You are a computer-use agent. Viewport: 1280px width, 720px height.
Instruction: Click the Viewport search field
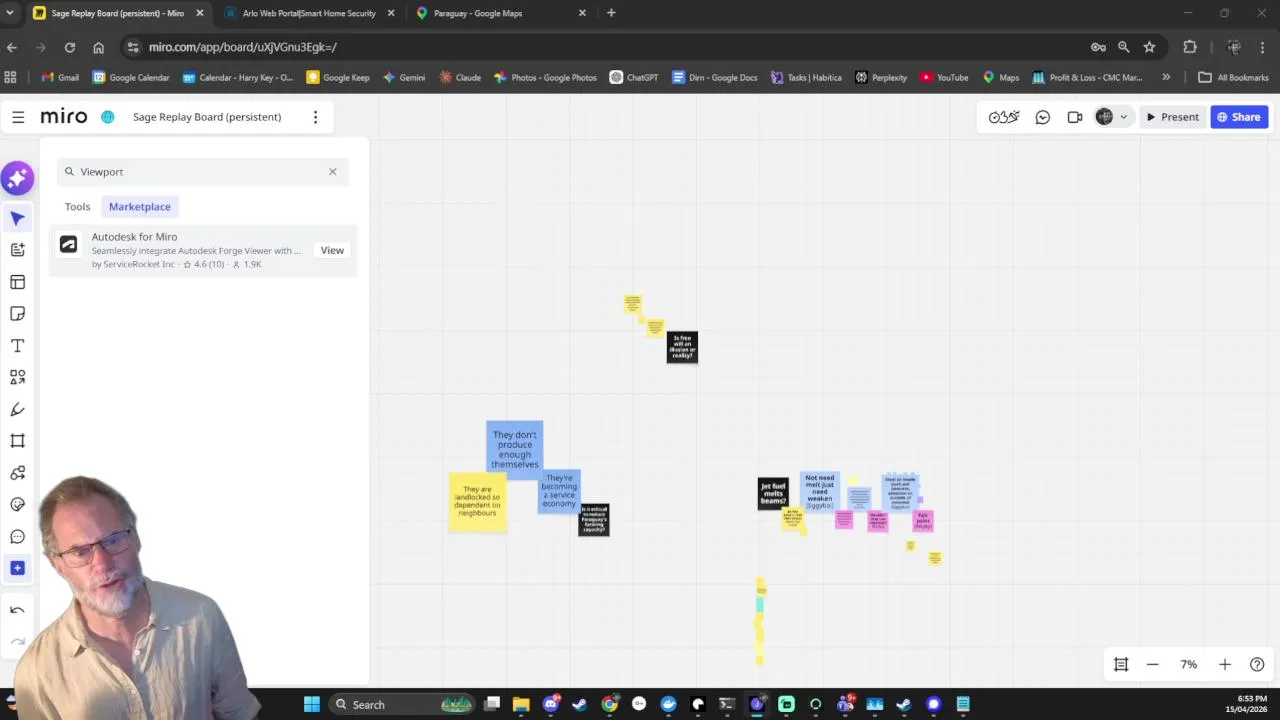203,172
